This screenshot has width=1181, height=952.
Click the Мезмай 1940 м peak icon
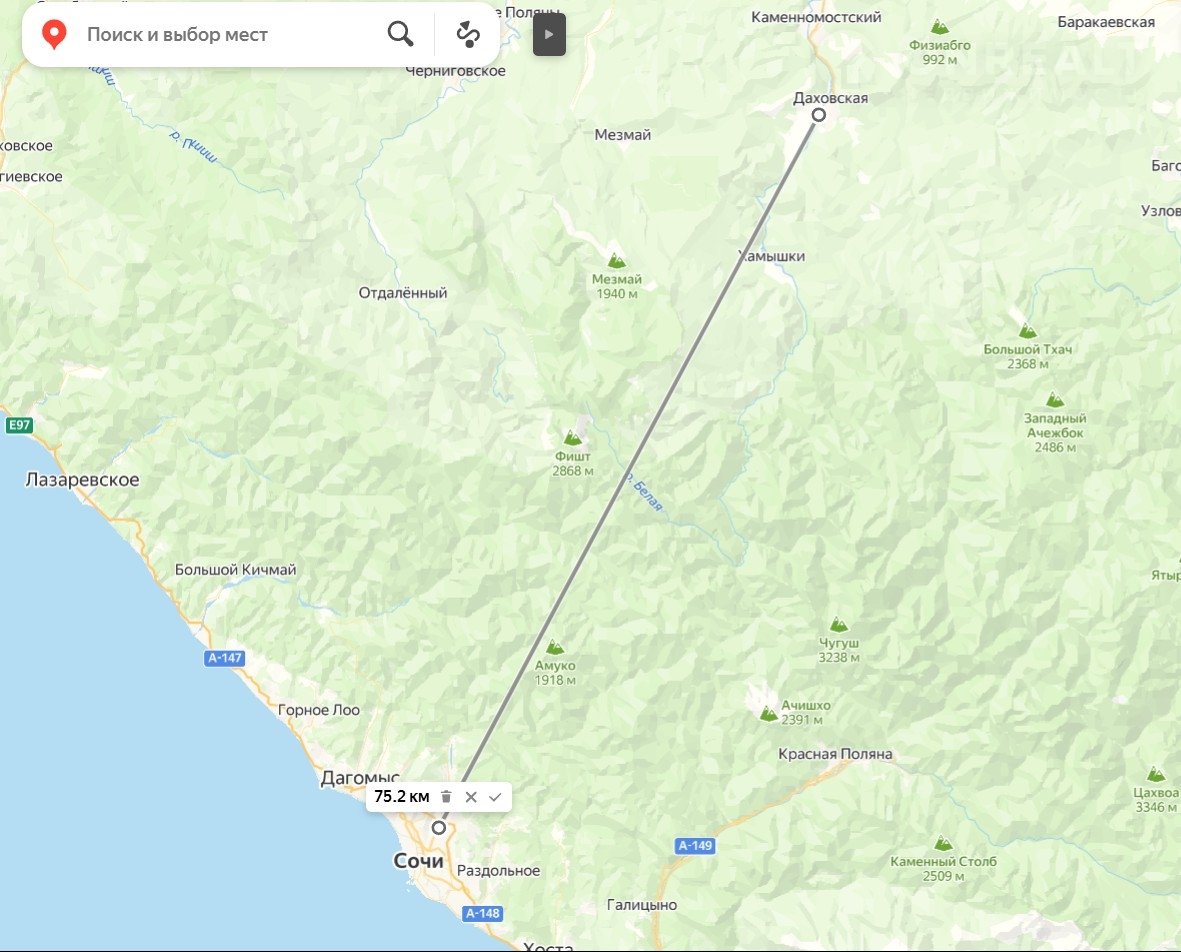(x=616, y=261)
